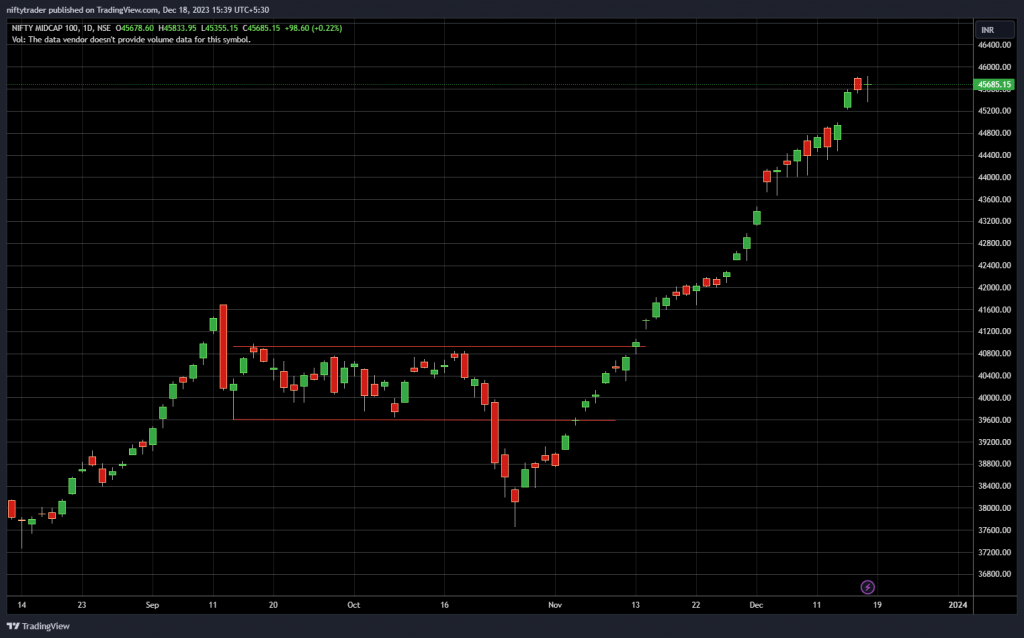Screen dimensions: 1024x638
Task: Click the Vol data vendor notice
Action: pyautogui.click(x=131, y=39)
